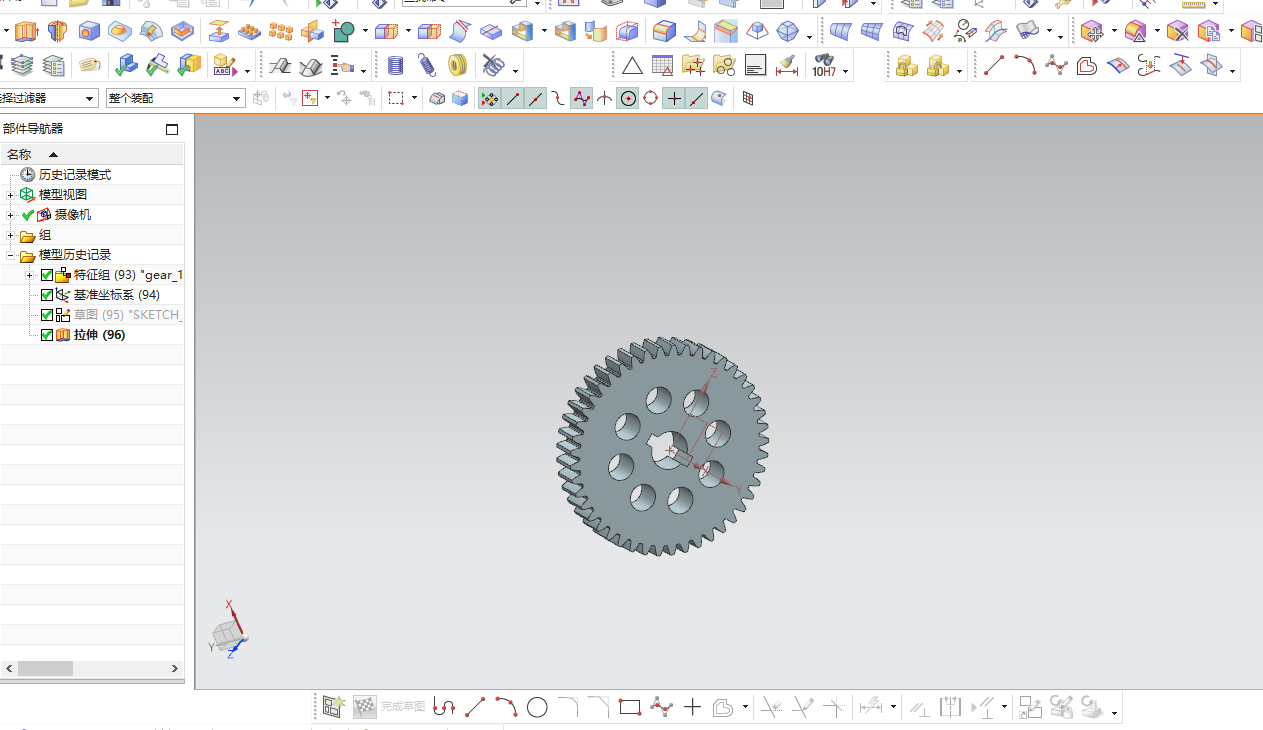
Task: Open the 整个装配 selection scope dropdown
Action: coord(237,98)
